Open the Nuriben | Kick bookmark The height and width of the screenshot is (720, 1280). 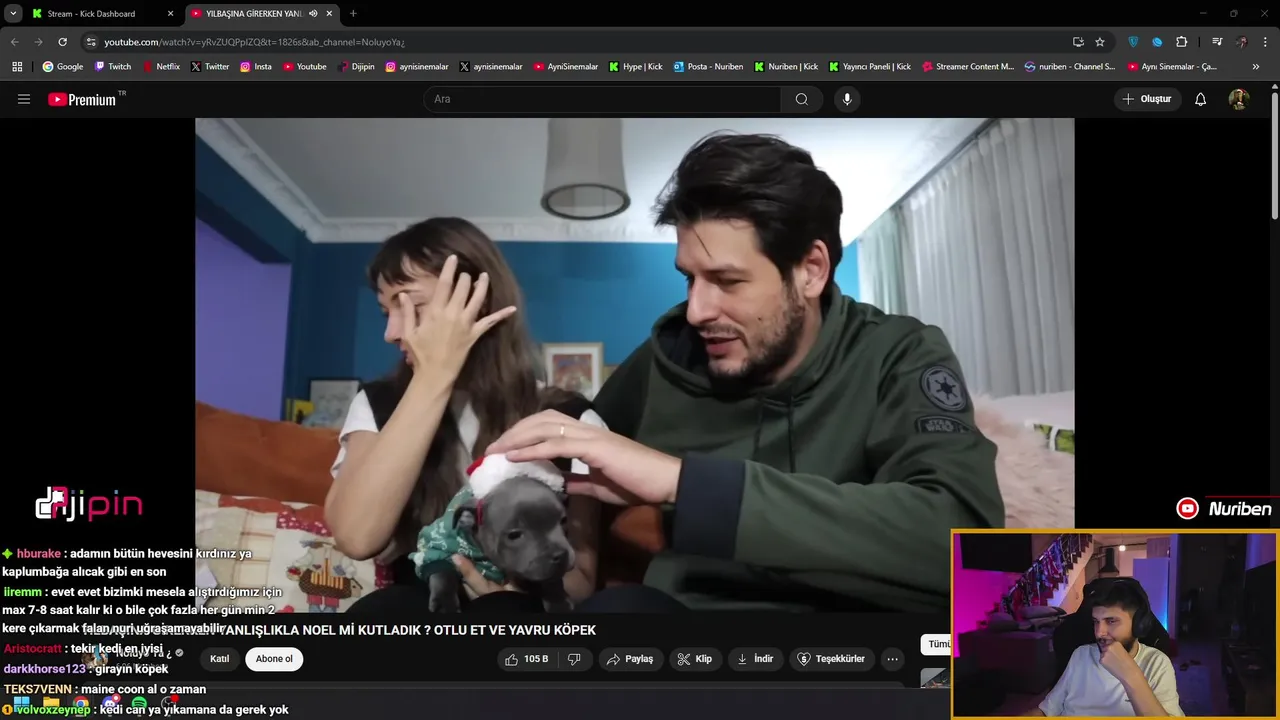786,67
